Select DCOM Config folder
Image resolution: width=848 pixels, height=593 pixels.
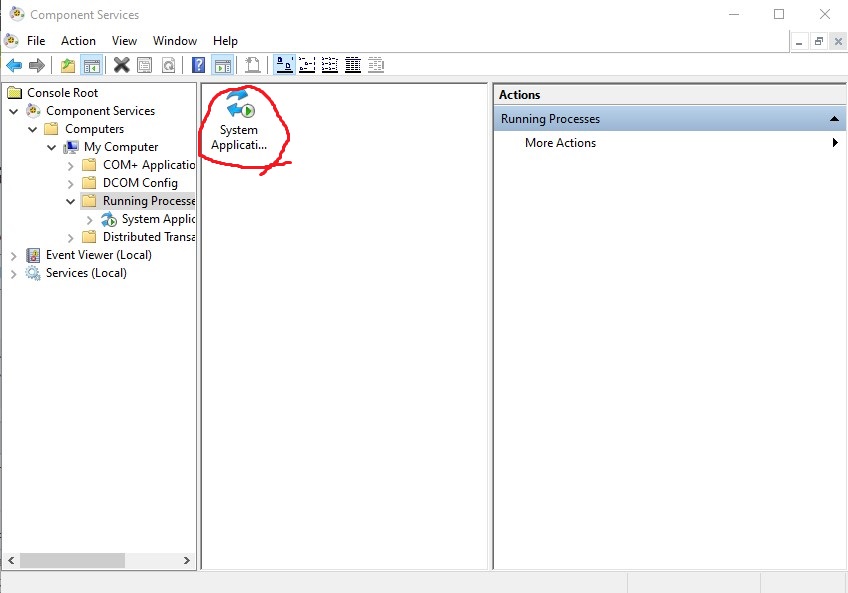point(140,183)
